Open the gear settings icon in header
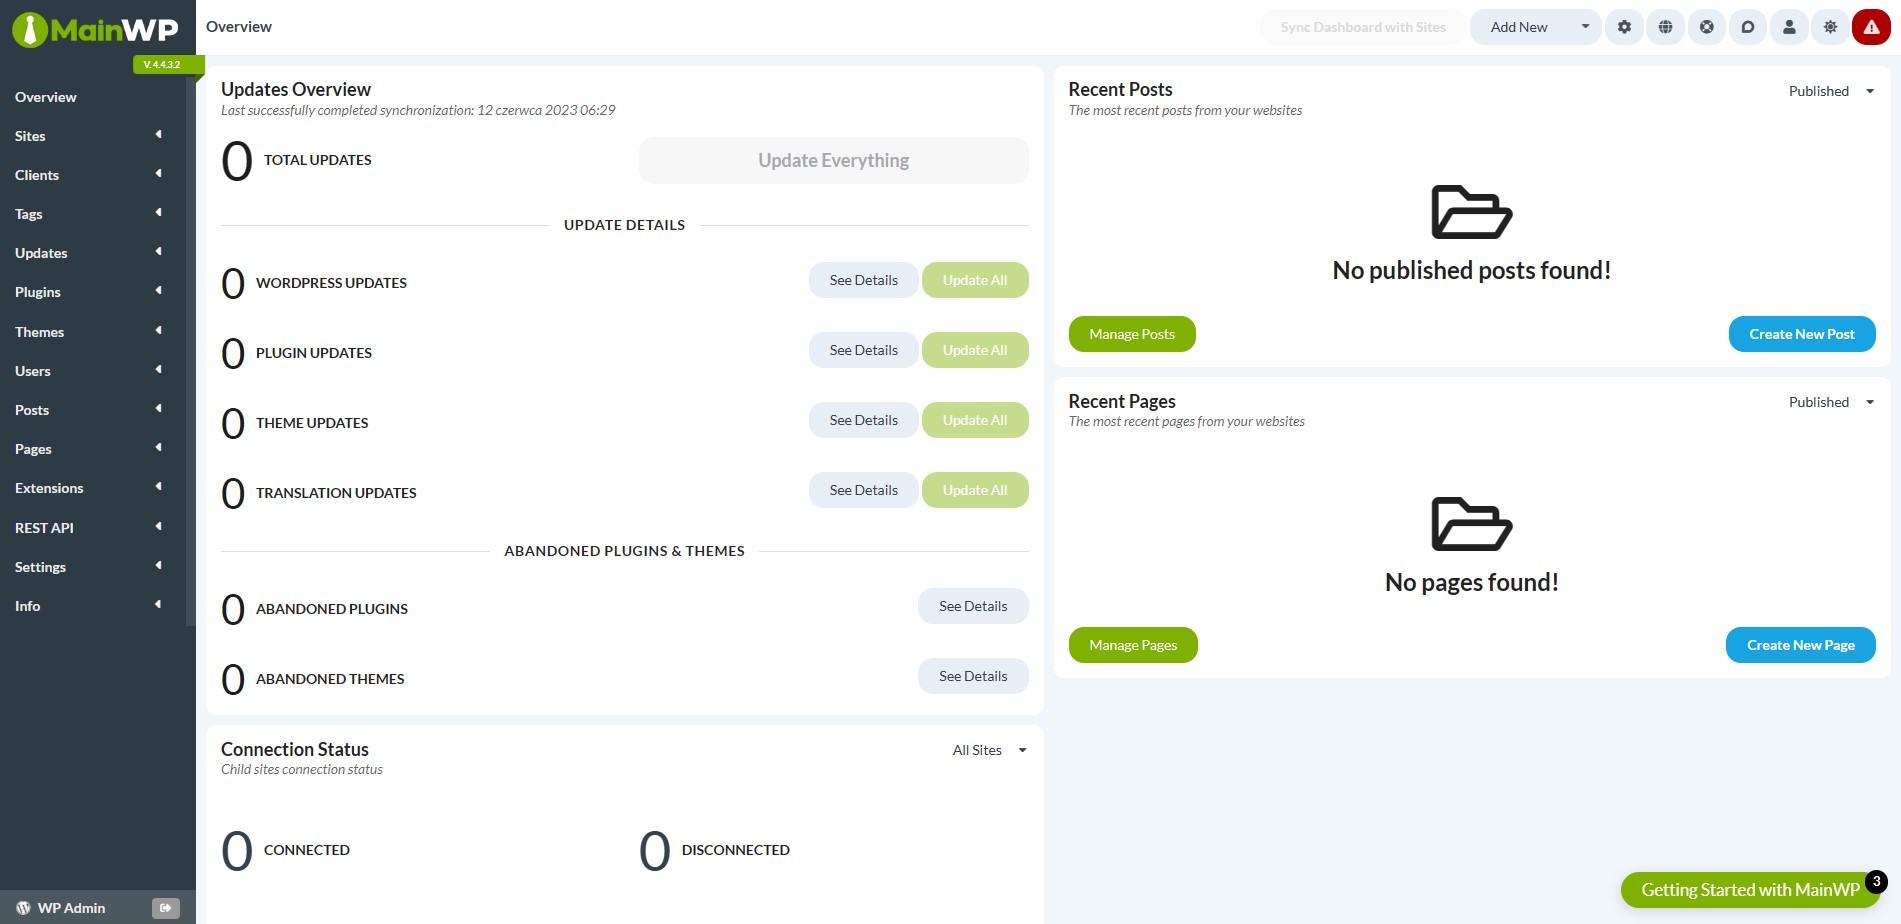 point(1624,27)
